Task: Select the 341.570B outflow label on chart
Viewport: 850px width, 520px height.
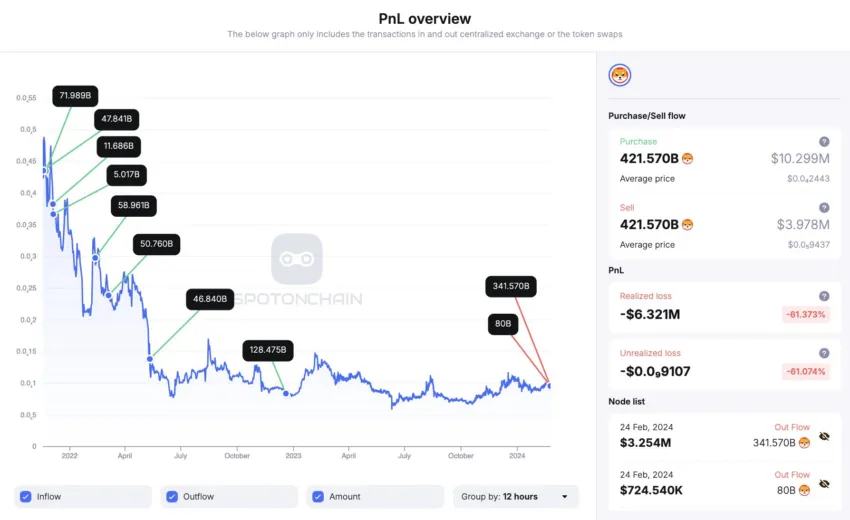Action: [x=511, y=286]
